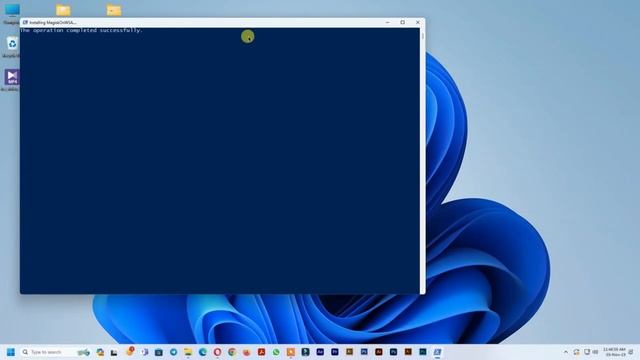
Task: Open File Explorer from the taskbar
Action: [x=188, y=352]
